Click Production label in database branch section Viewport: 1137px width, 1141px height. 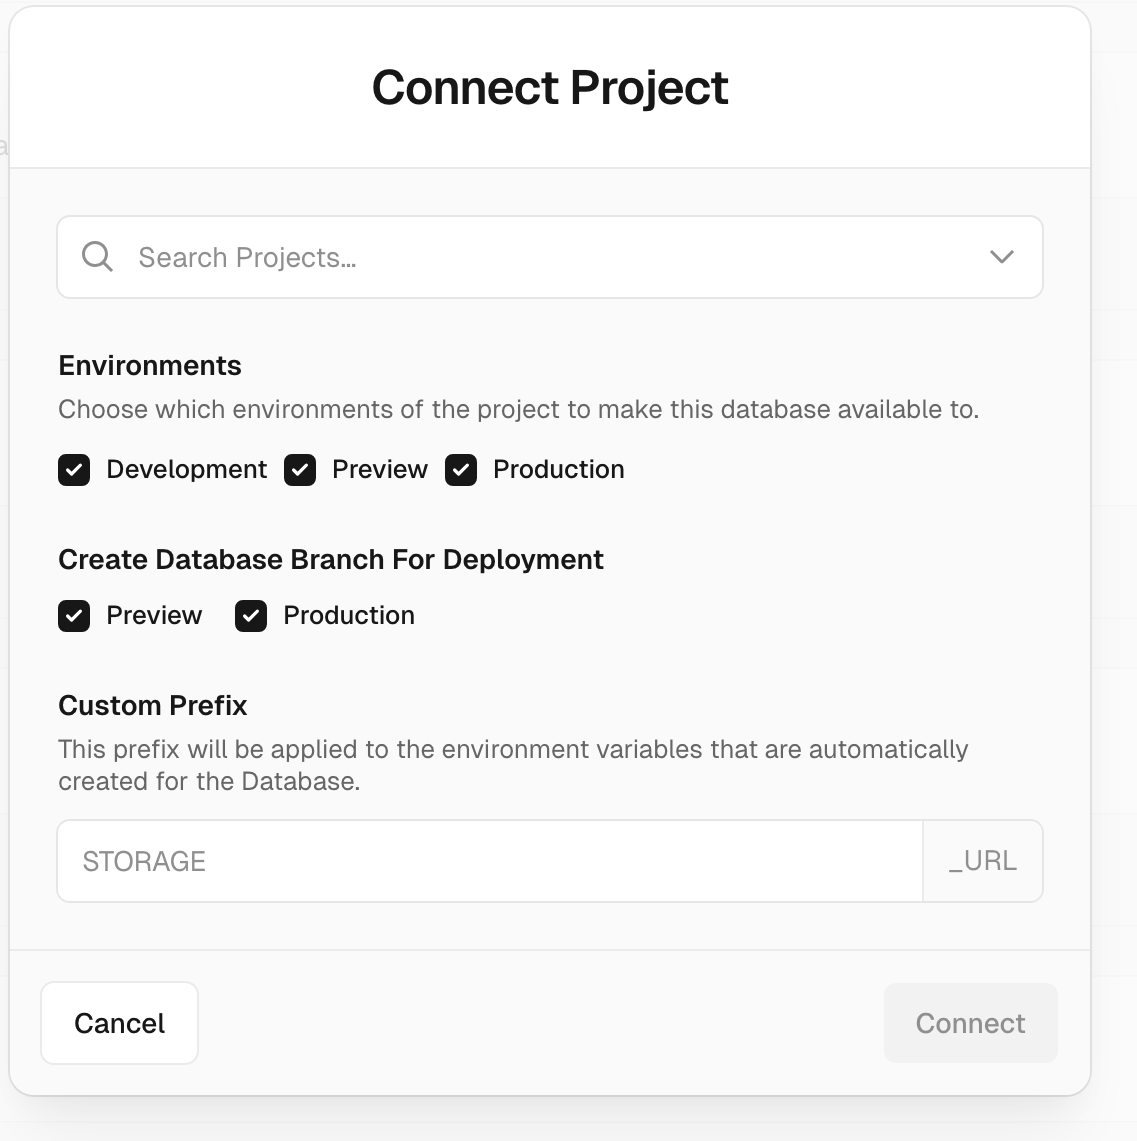tap(348, 616)
